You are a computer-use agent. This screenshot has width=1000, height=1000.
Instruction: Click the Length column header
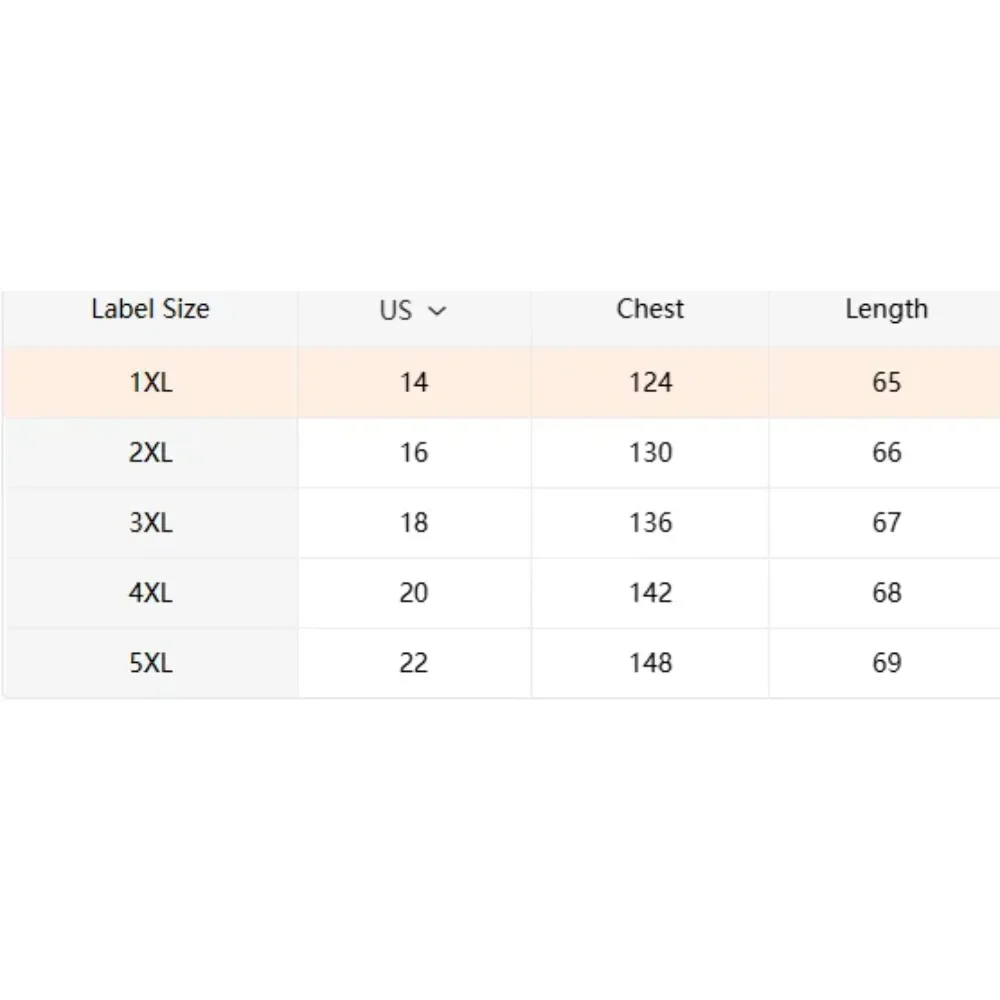886,310
